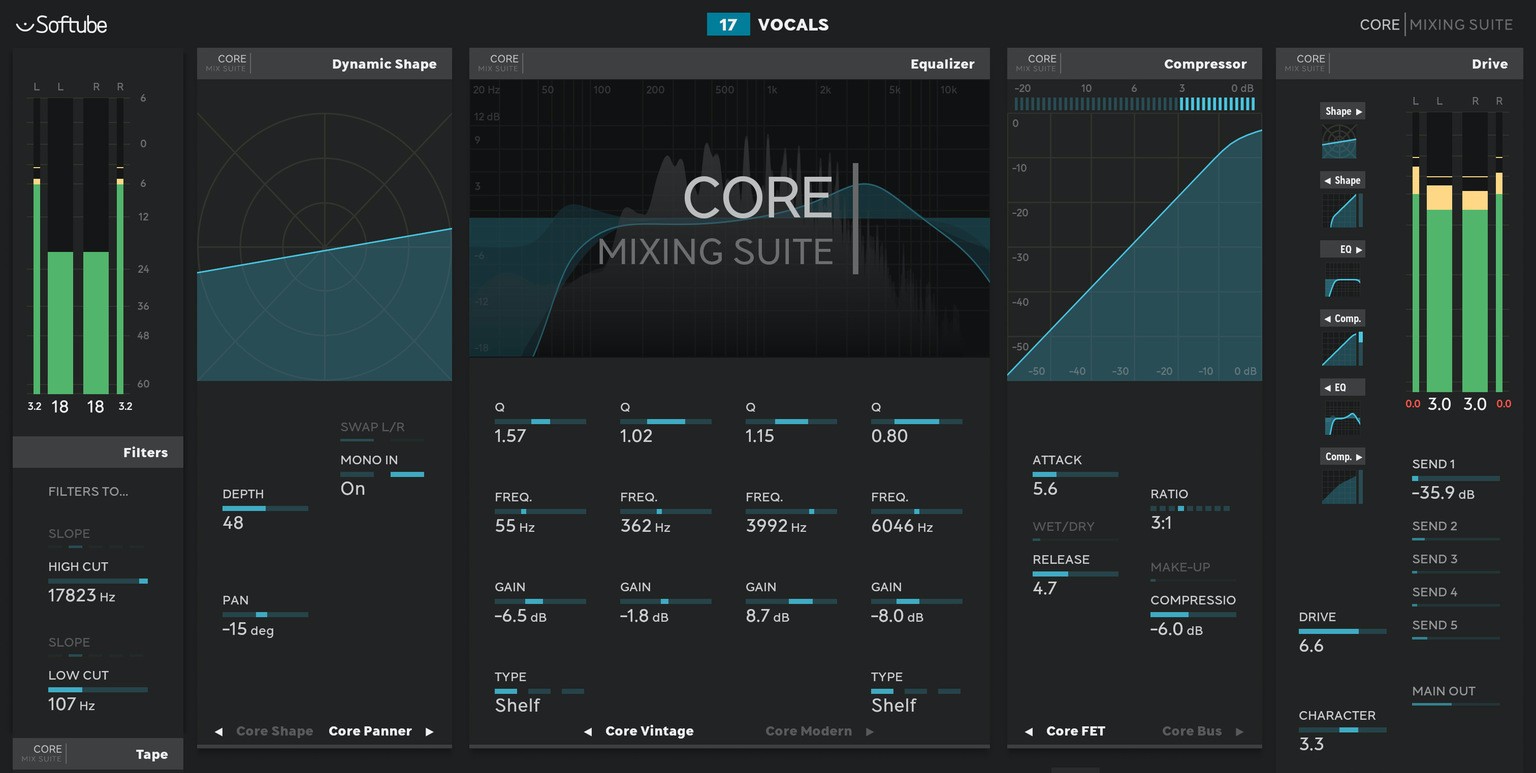
Task: Switch to Core Shape mode
Action: (274, 731)
